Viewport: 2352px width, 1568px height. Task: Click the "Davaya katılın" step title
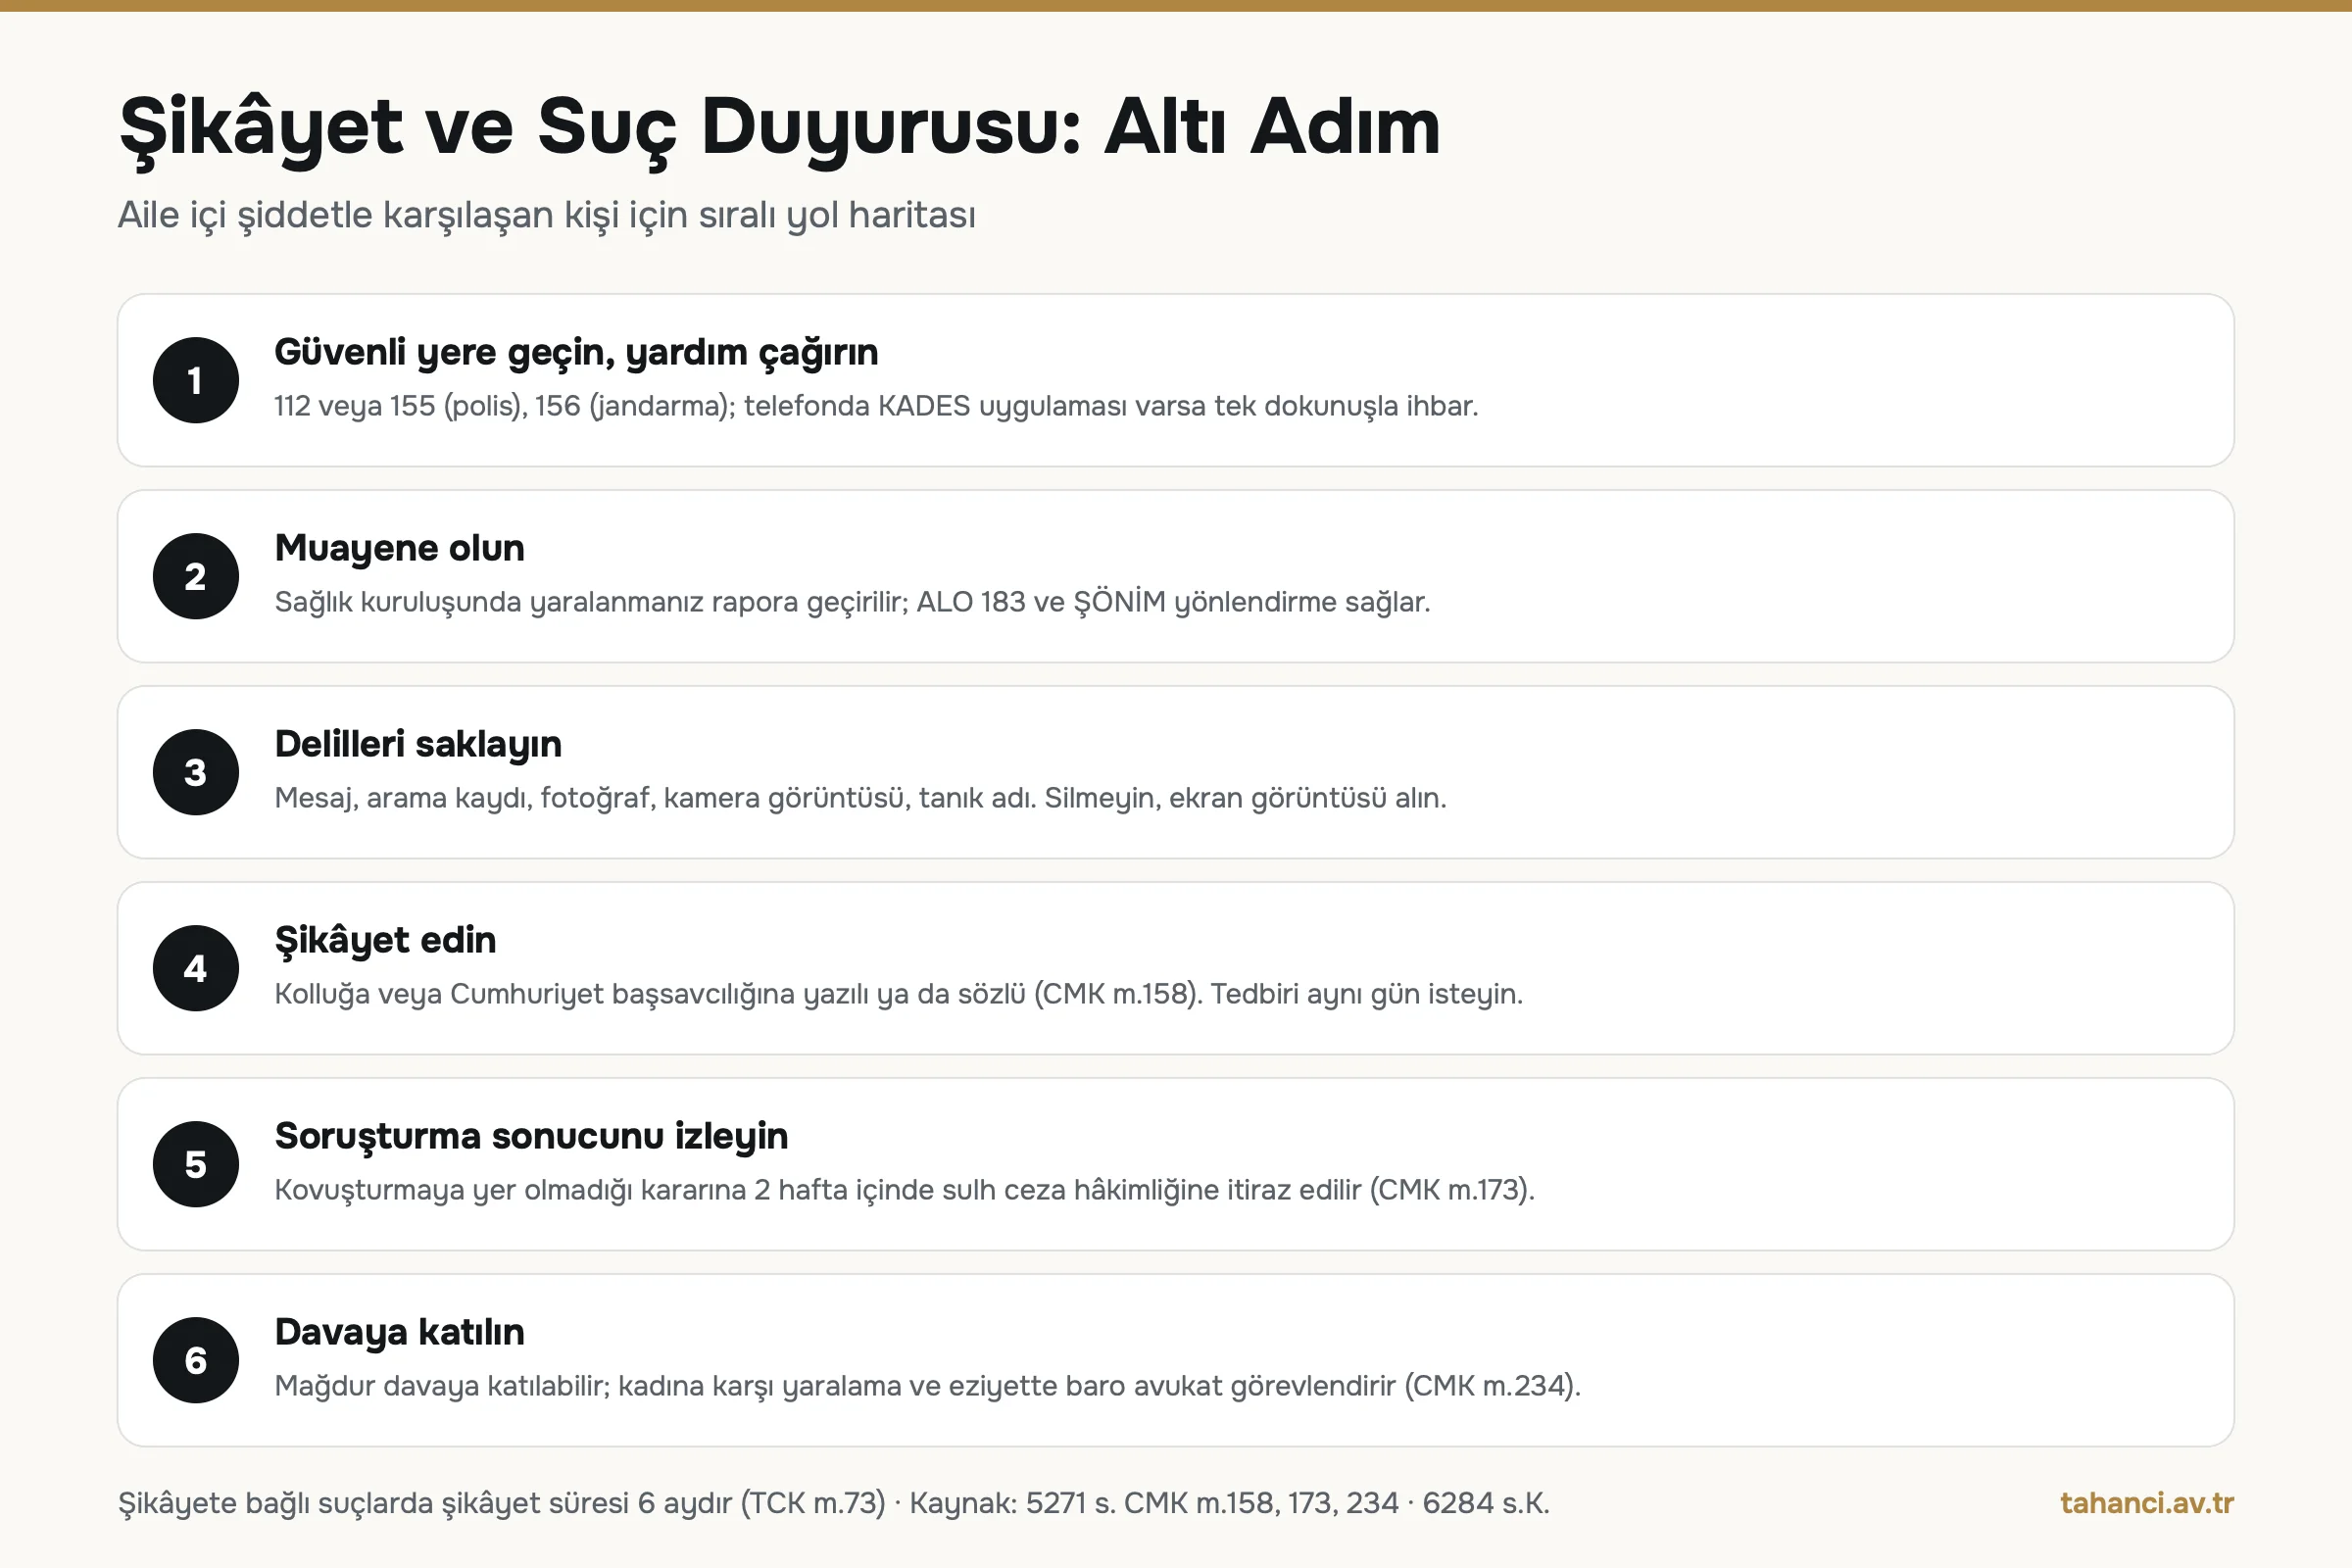(399, 1333)
